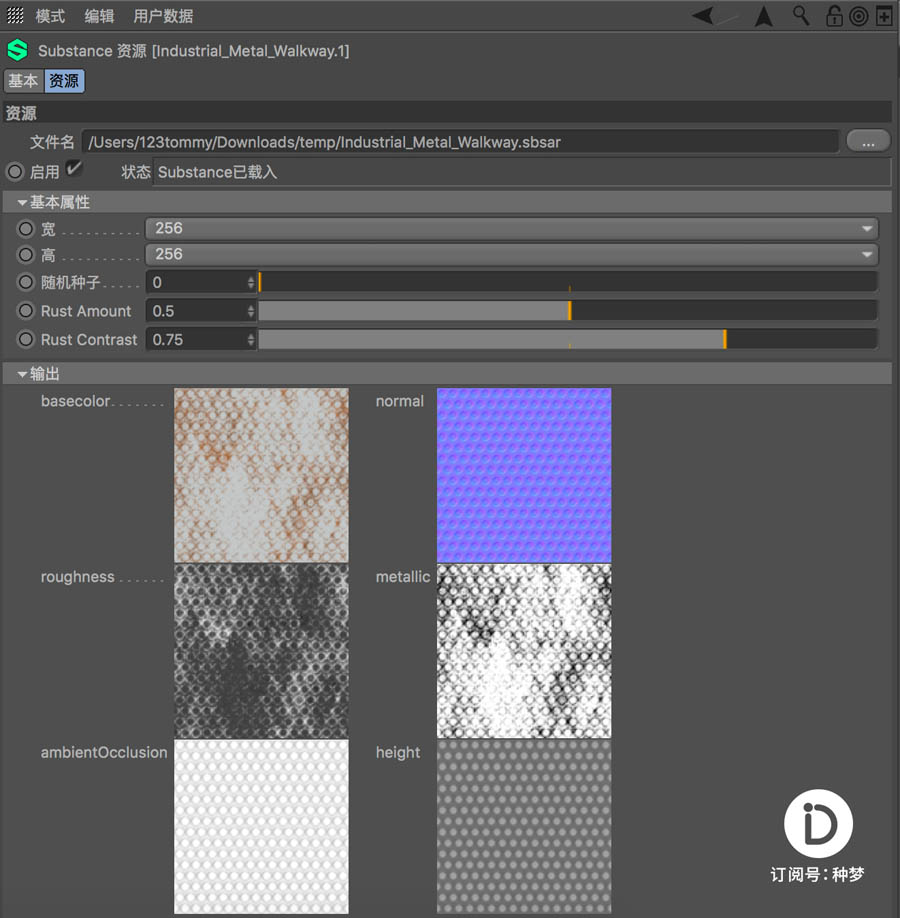Open a new attribute manager panel

[x=884, y=16]
